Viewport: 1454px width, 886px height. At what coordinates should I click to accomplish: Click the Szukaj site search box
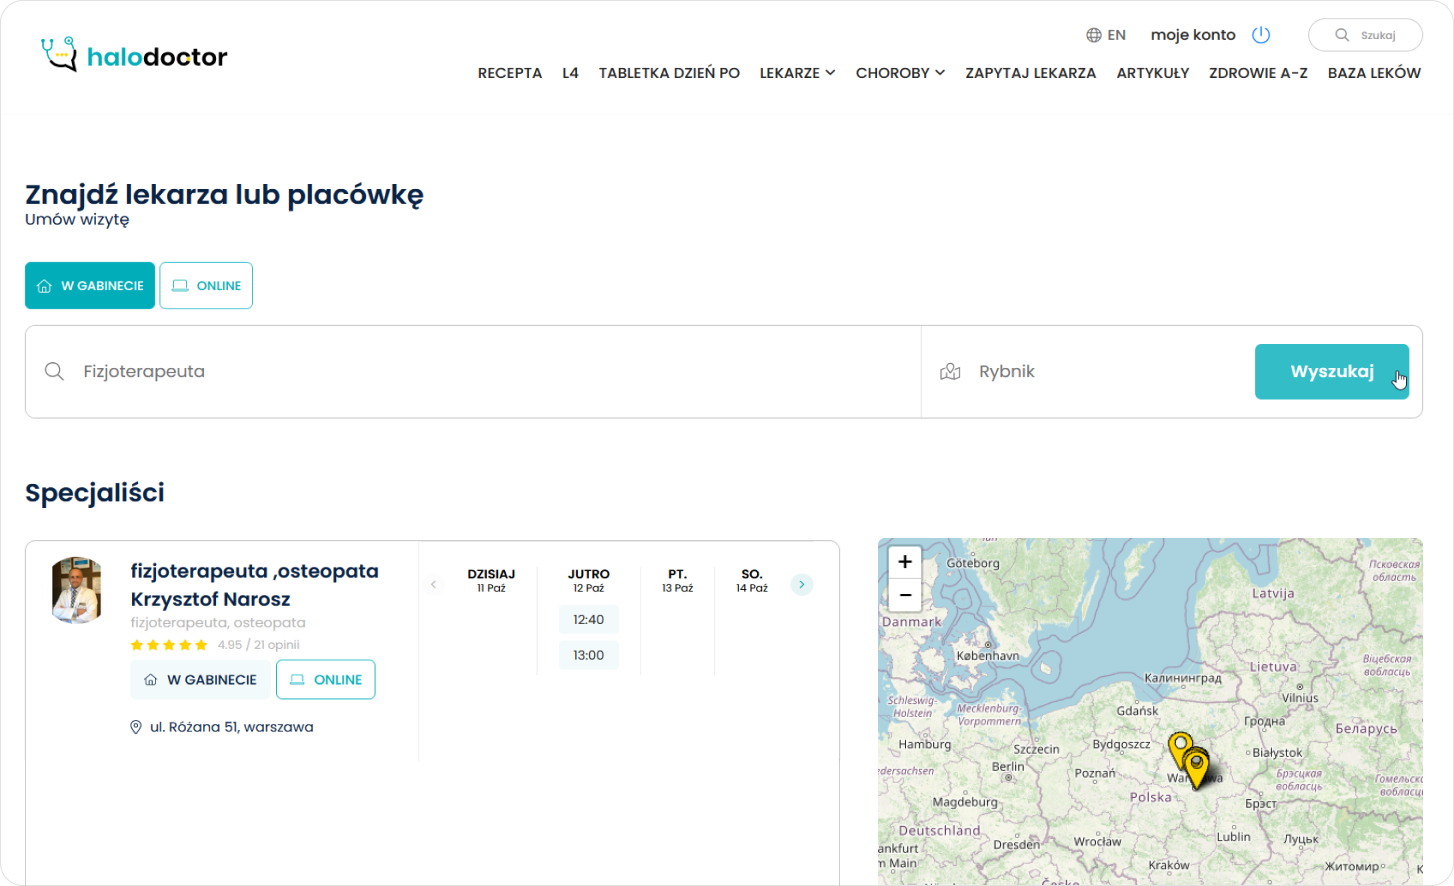(1365, 35)
